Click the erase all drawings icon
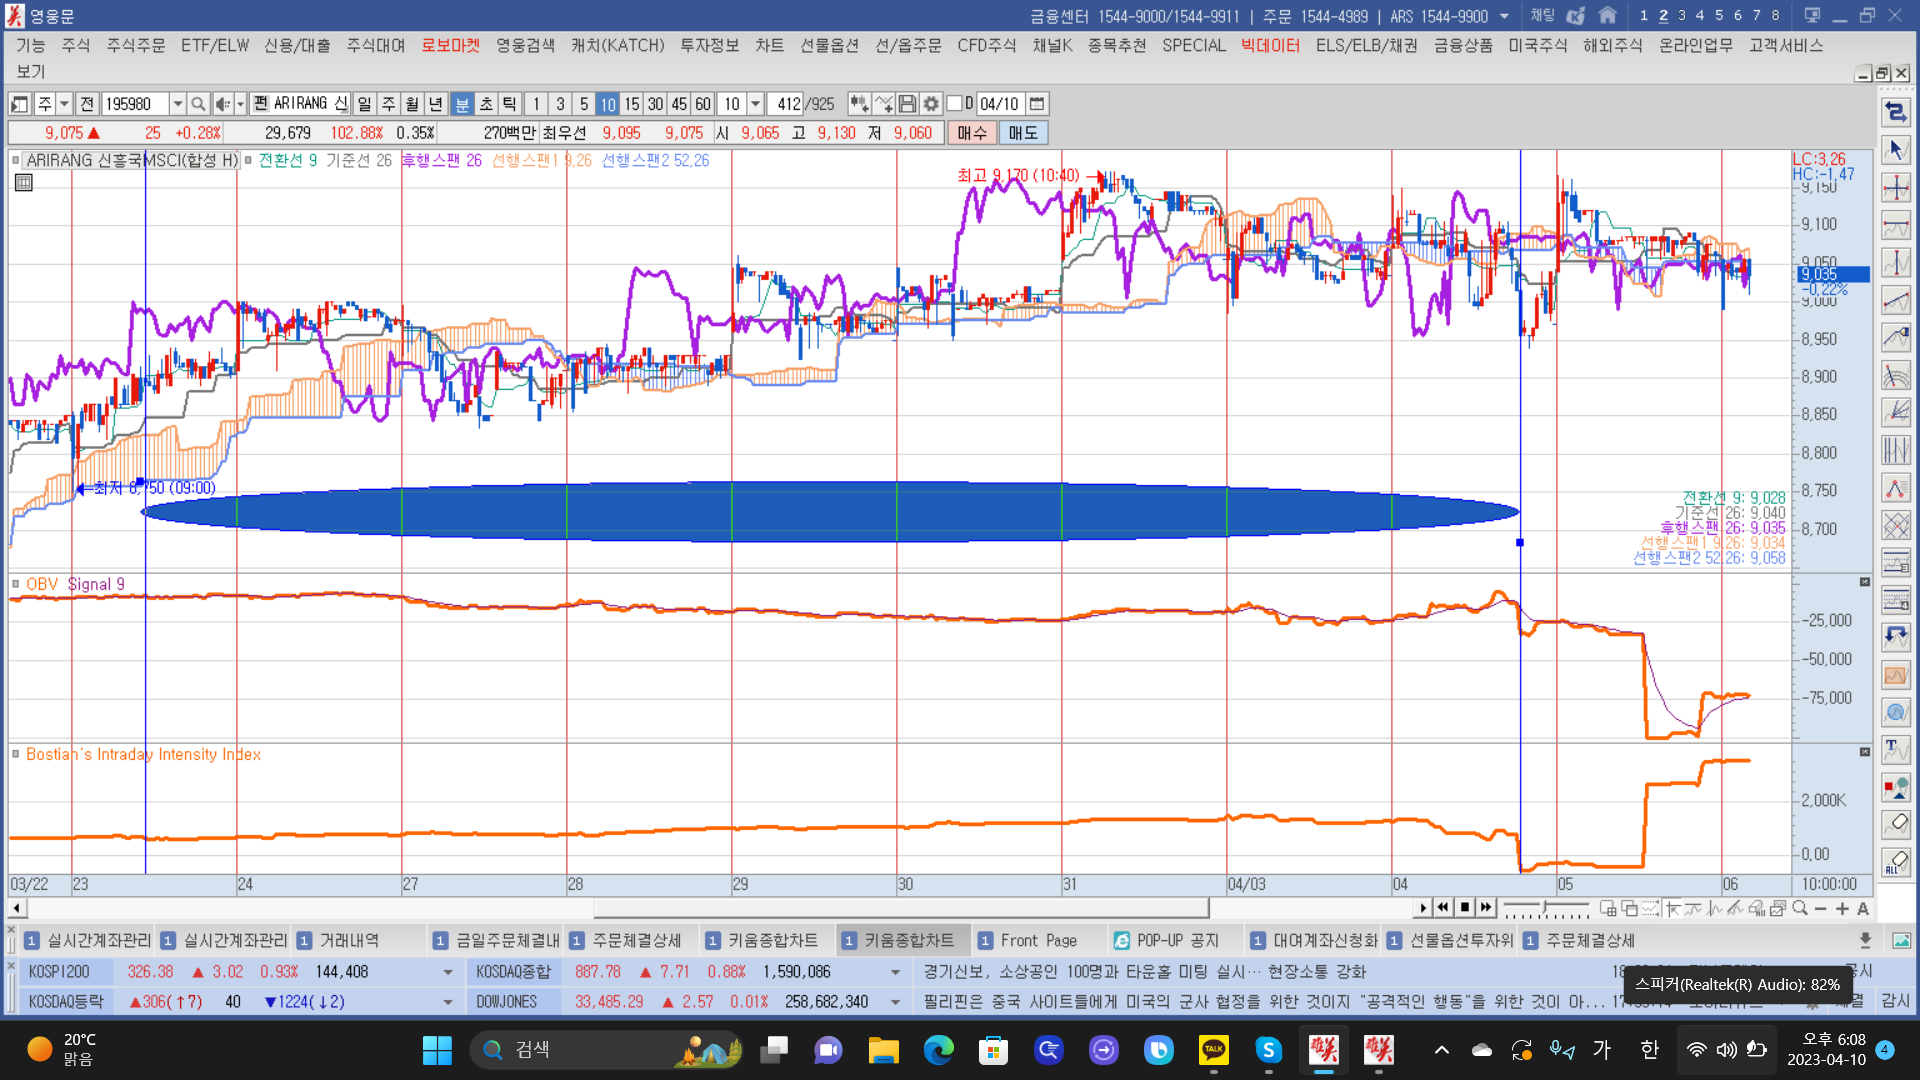Screen dimensions: 1920x1080 click(x=1895, y=863)
